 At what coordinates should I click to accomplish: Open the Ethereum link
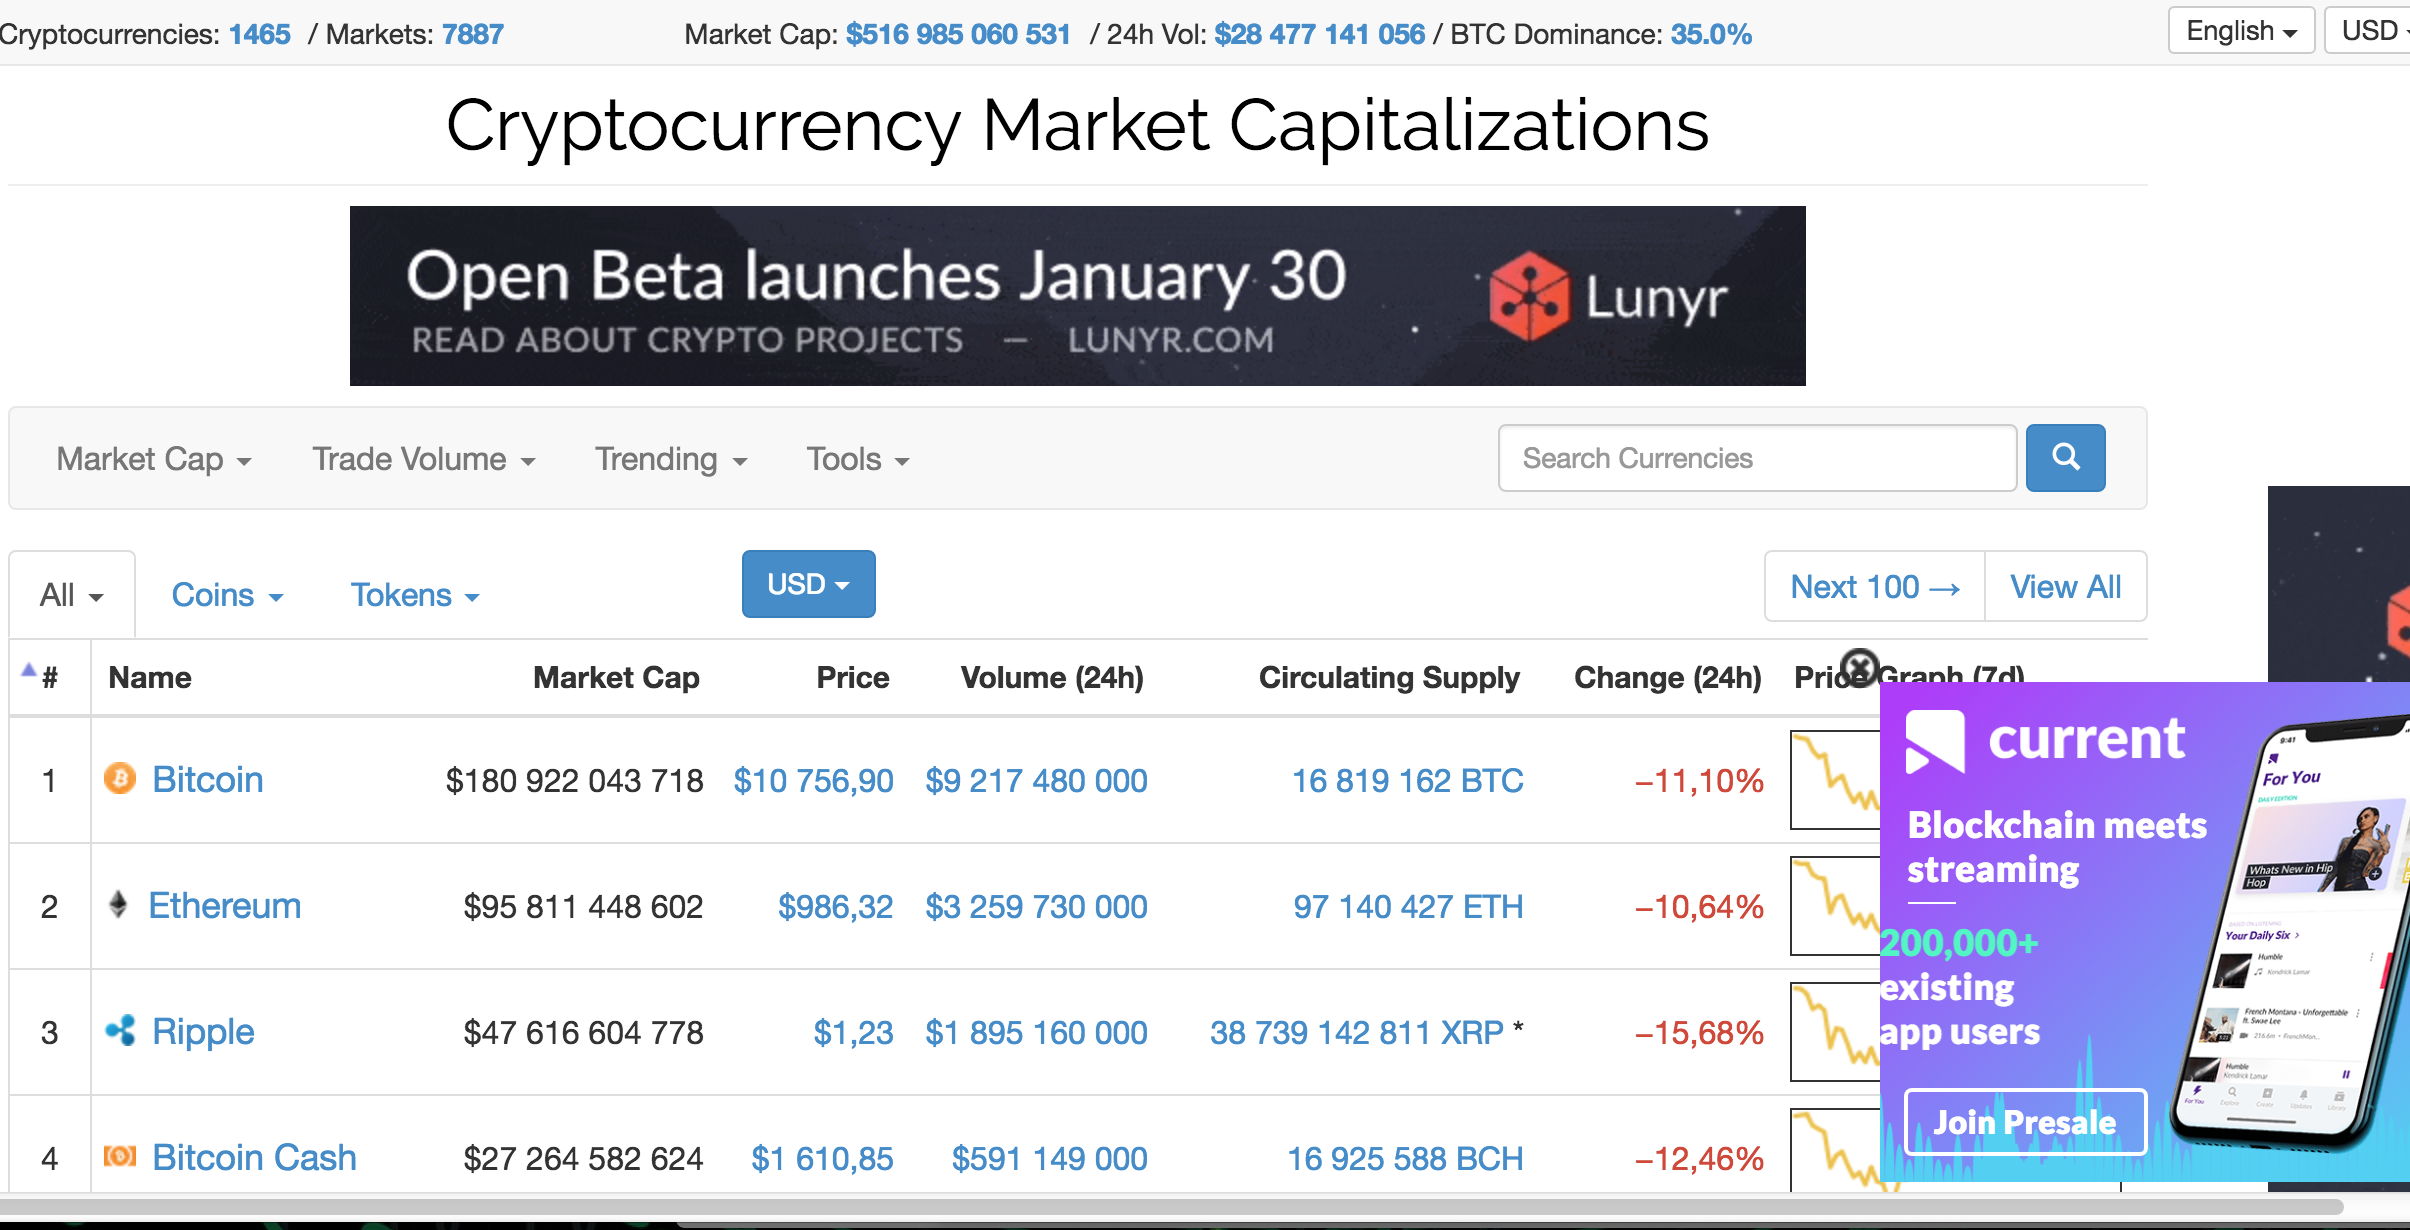pyautogui.click(x=225, y=905)
